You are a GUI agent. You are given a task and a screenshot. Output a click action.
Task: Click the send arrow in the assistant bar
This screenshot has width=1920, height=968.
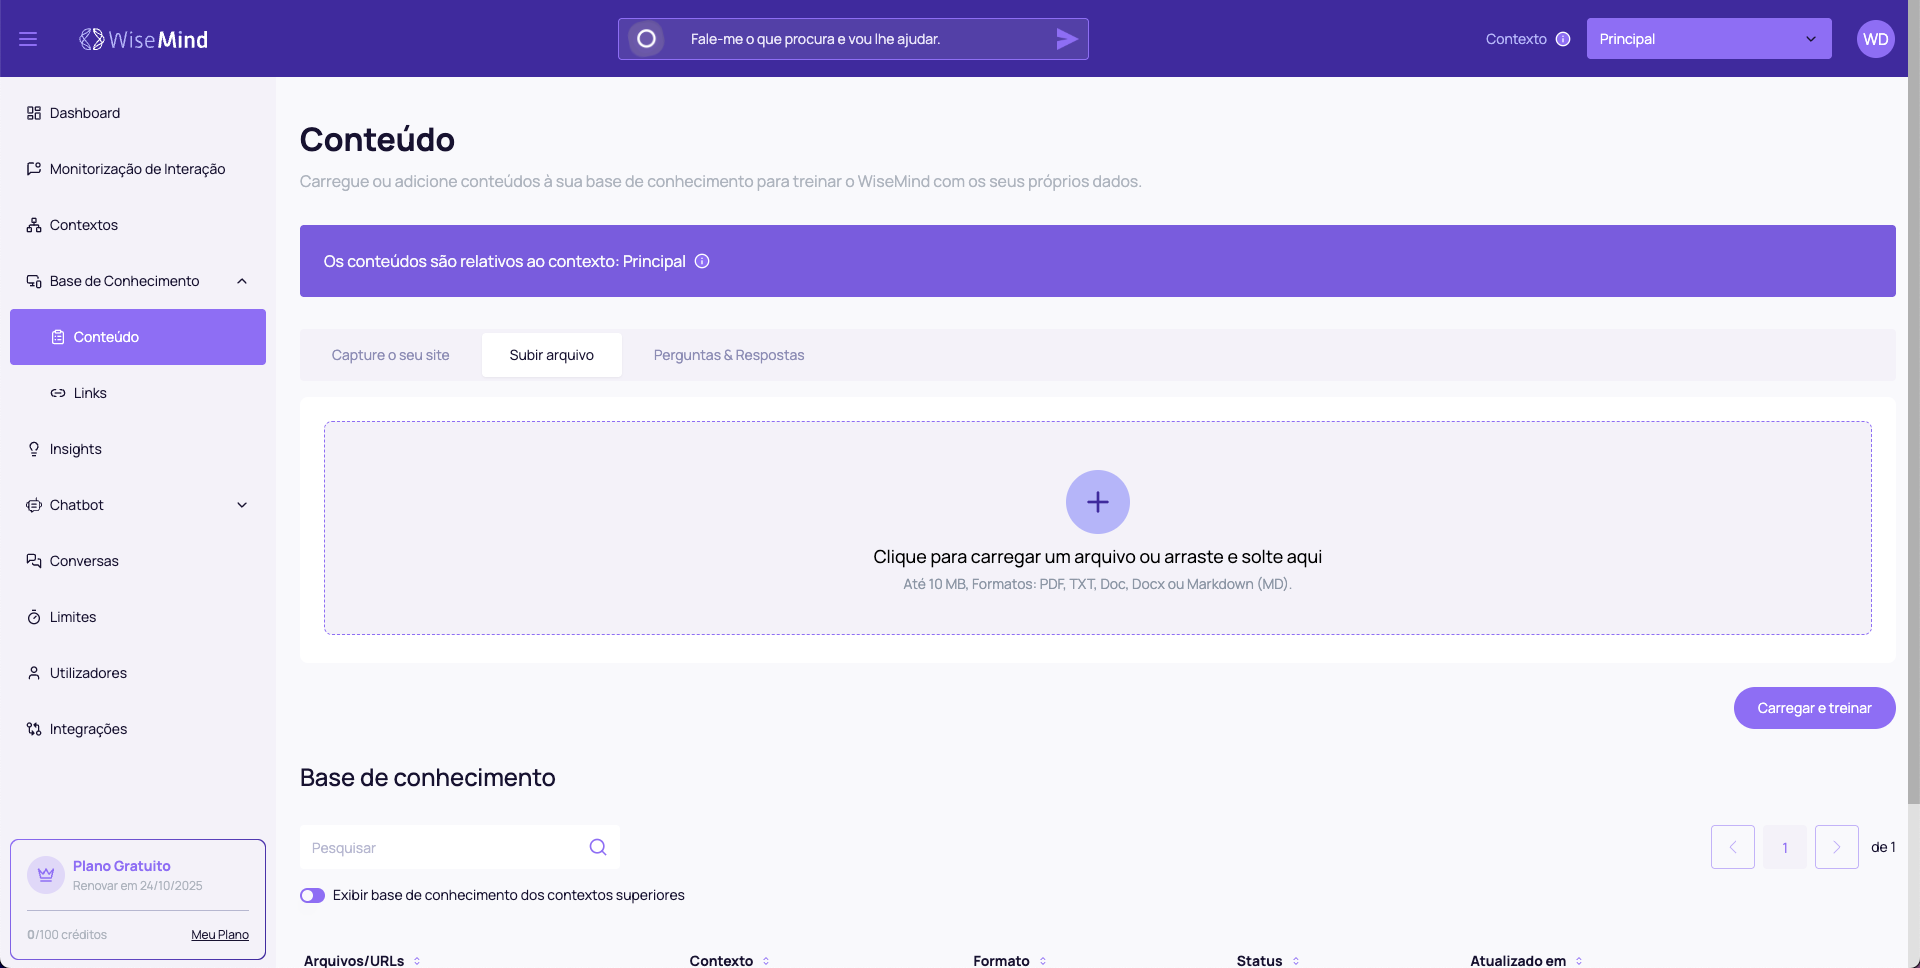[x=1066, y=39]
